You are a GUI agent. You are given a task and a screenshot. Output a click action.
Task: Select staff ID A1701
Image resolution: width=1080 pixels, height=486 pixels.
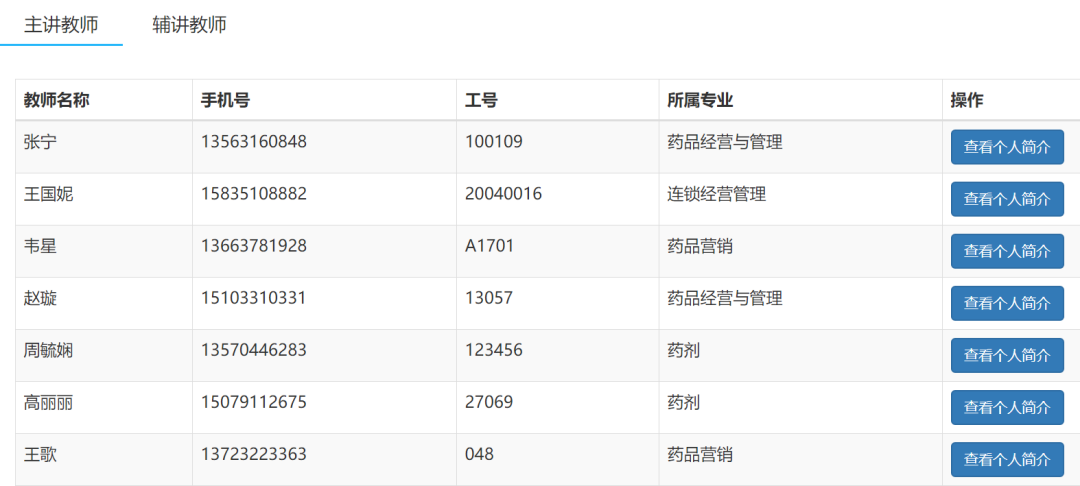click(490, 246)
